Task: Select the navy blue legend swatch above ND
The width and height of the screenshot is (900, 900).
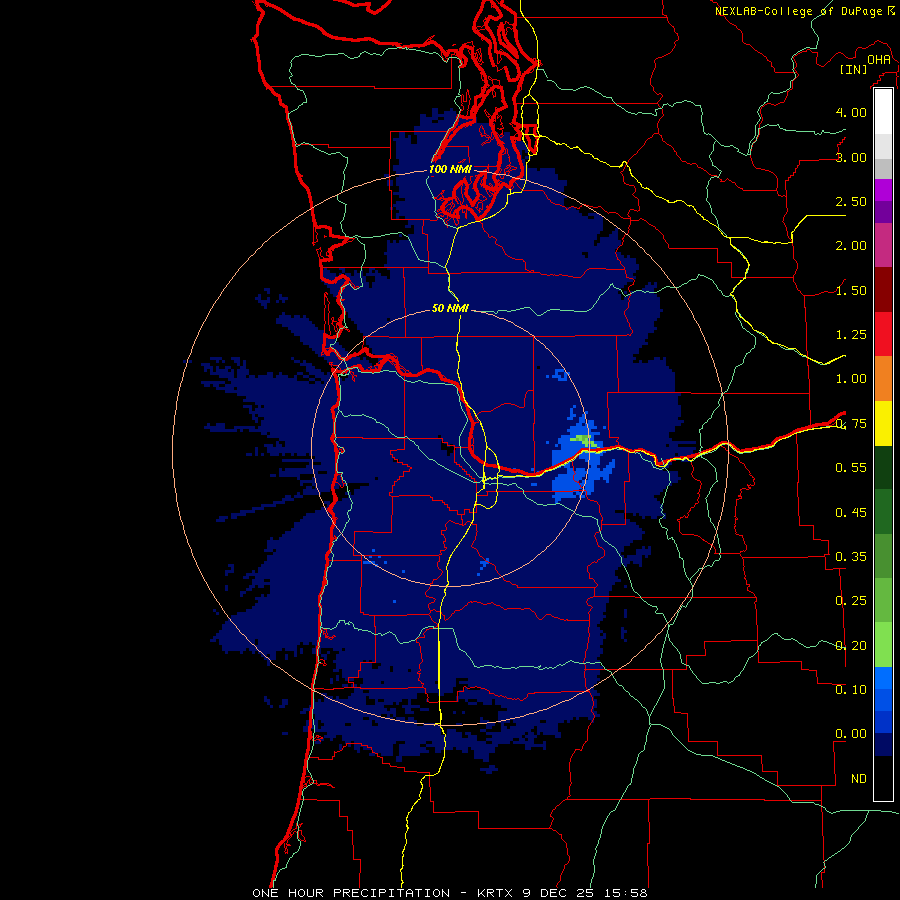Action: [x=883, y=745]
